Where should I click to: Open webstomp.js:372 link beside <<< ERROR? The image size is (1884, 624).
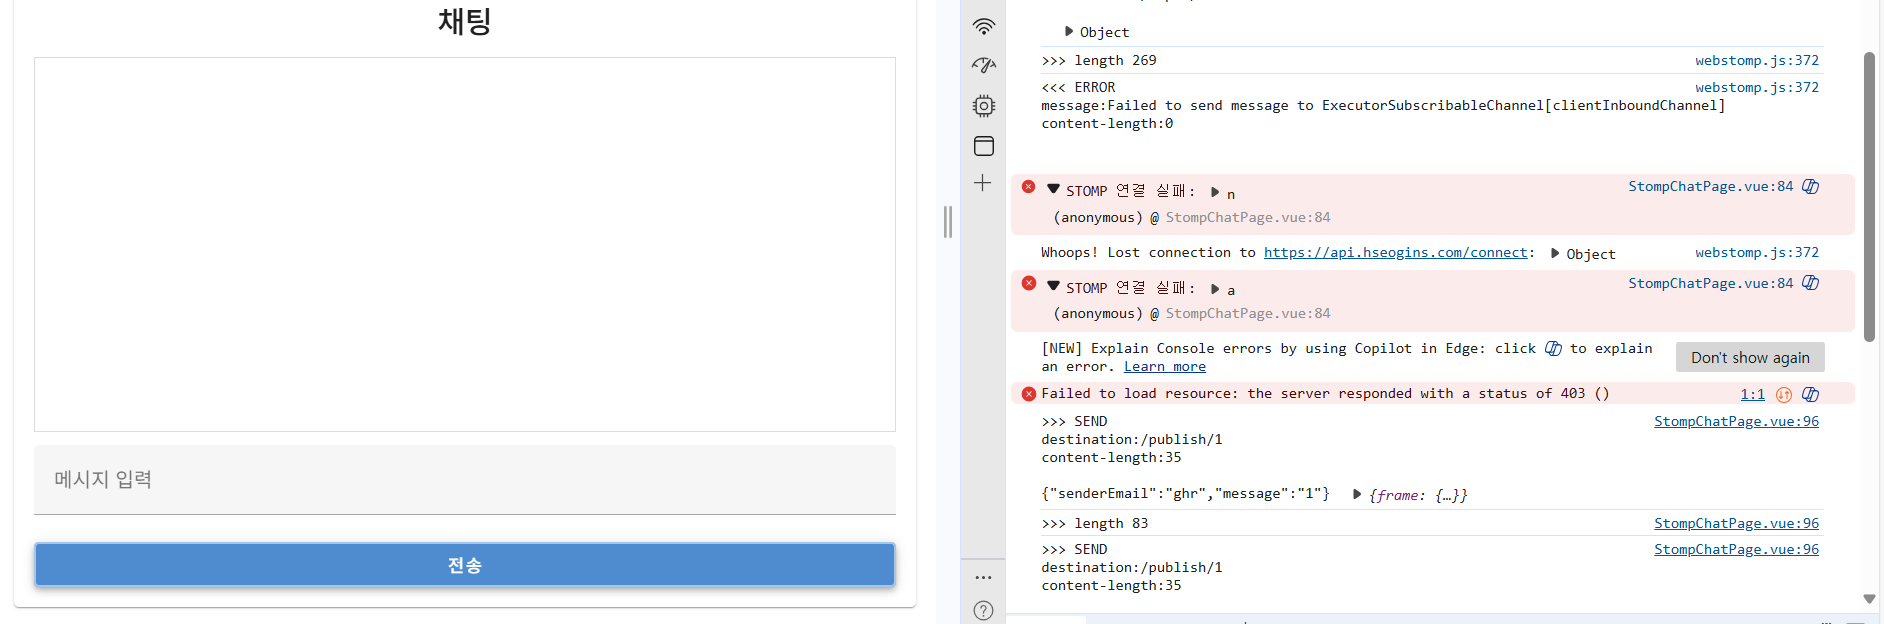(x=1757, y=88)
